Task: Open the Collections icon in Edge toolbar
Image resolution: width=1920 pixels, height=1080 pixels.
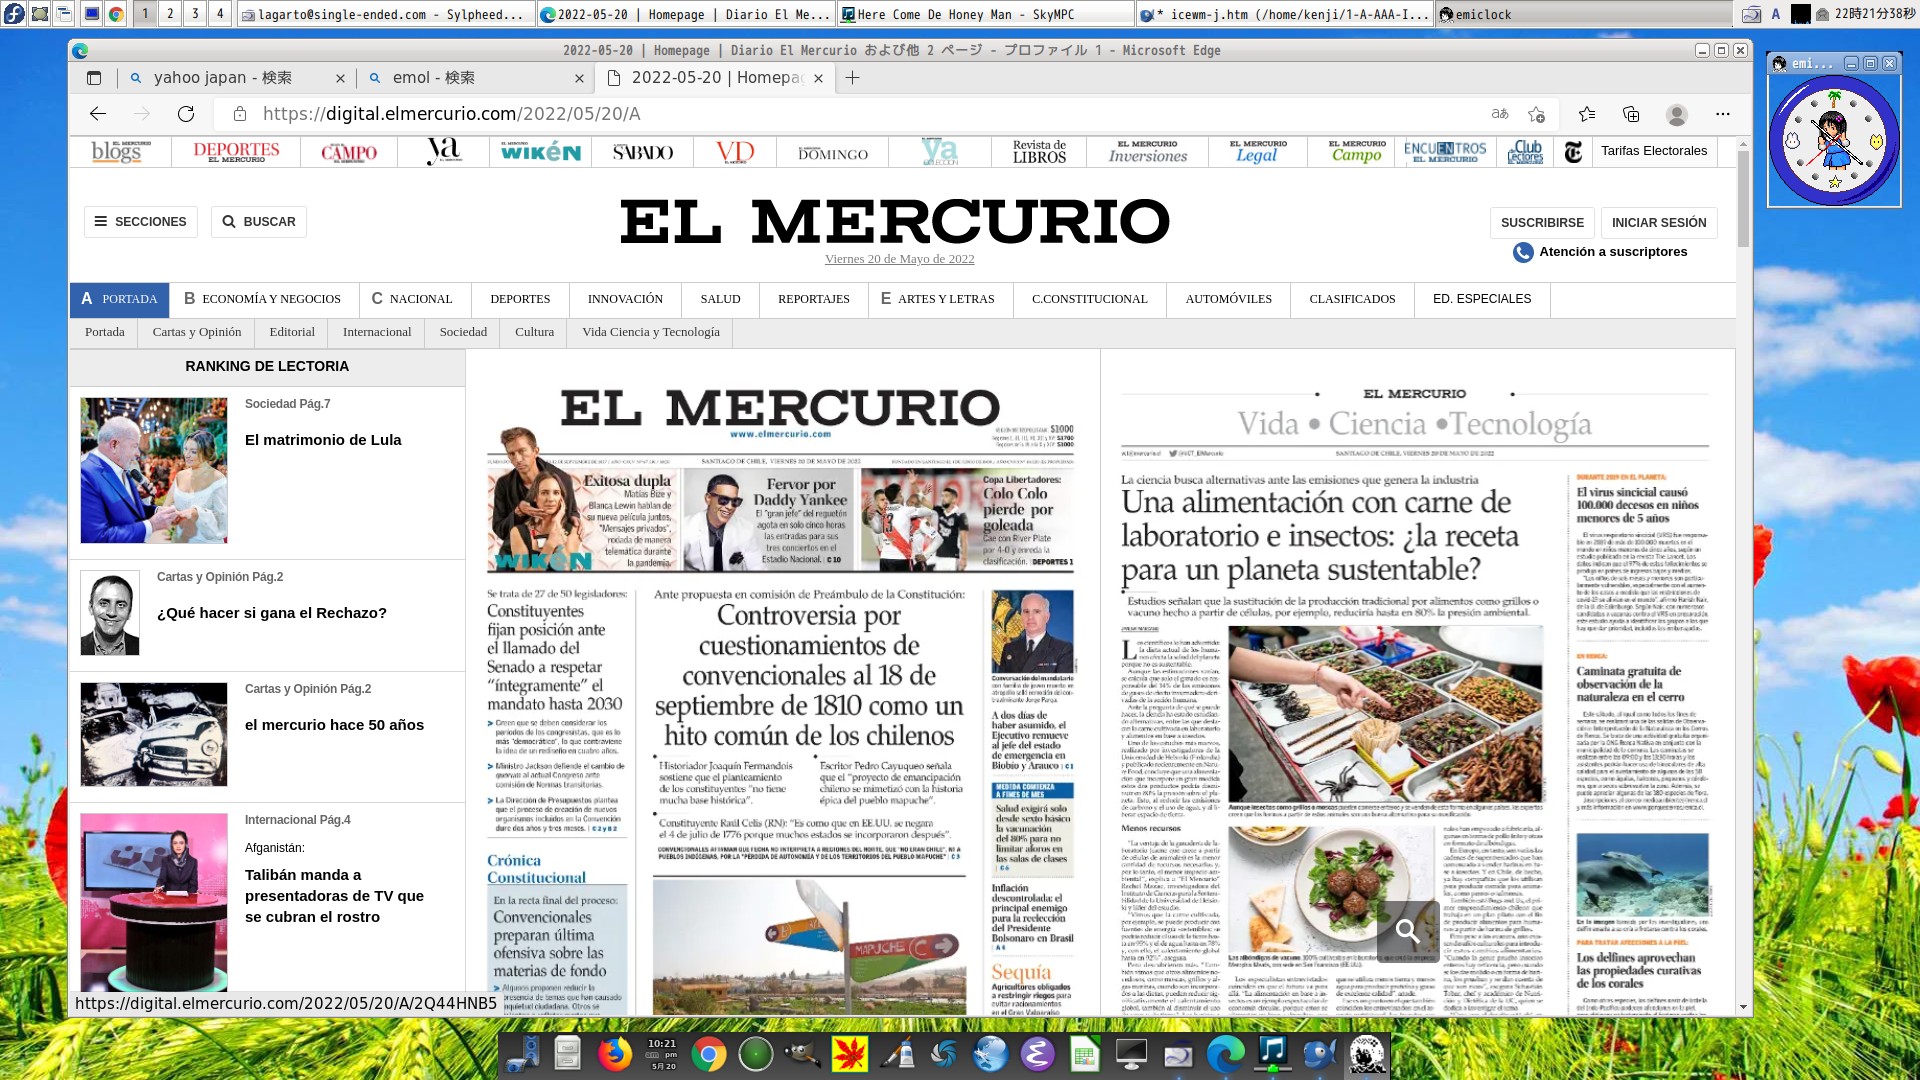Action: pos(1631,114)
